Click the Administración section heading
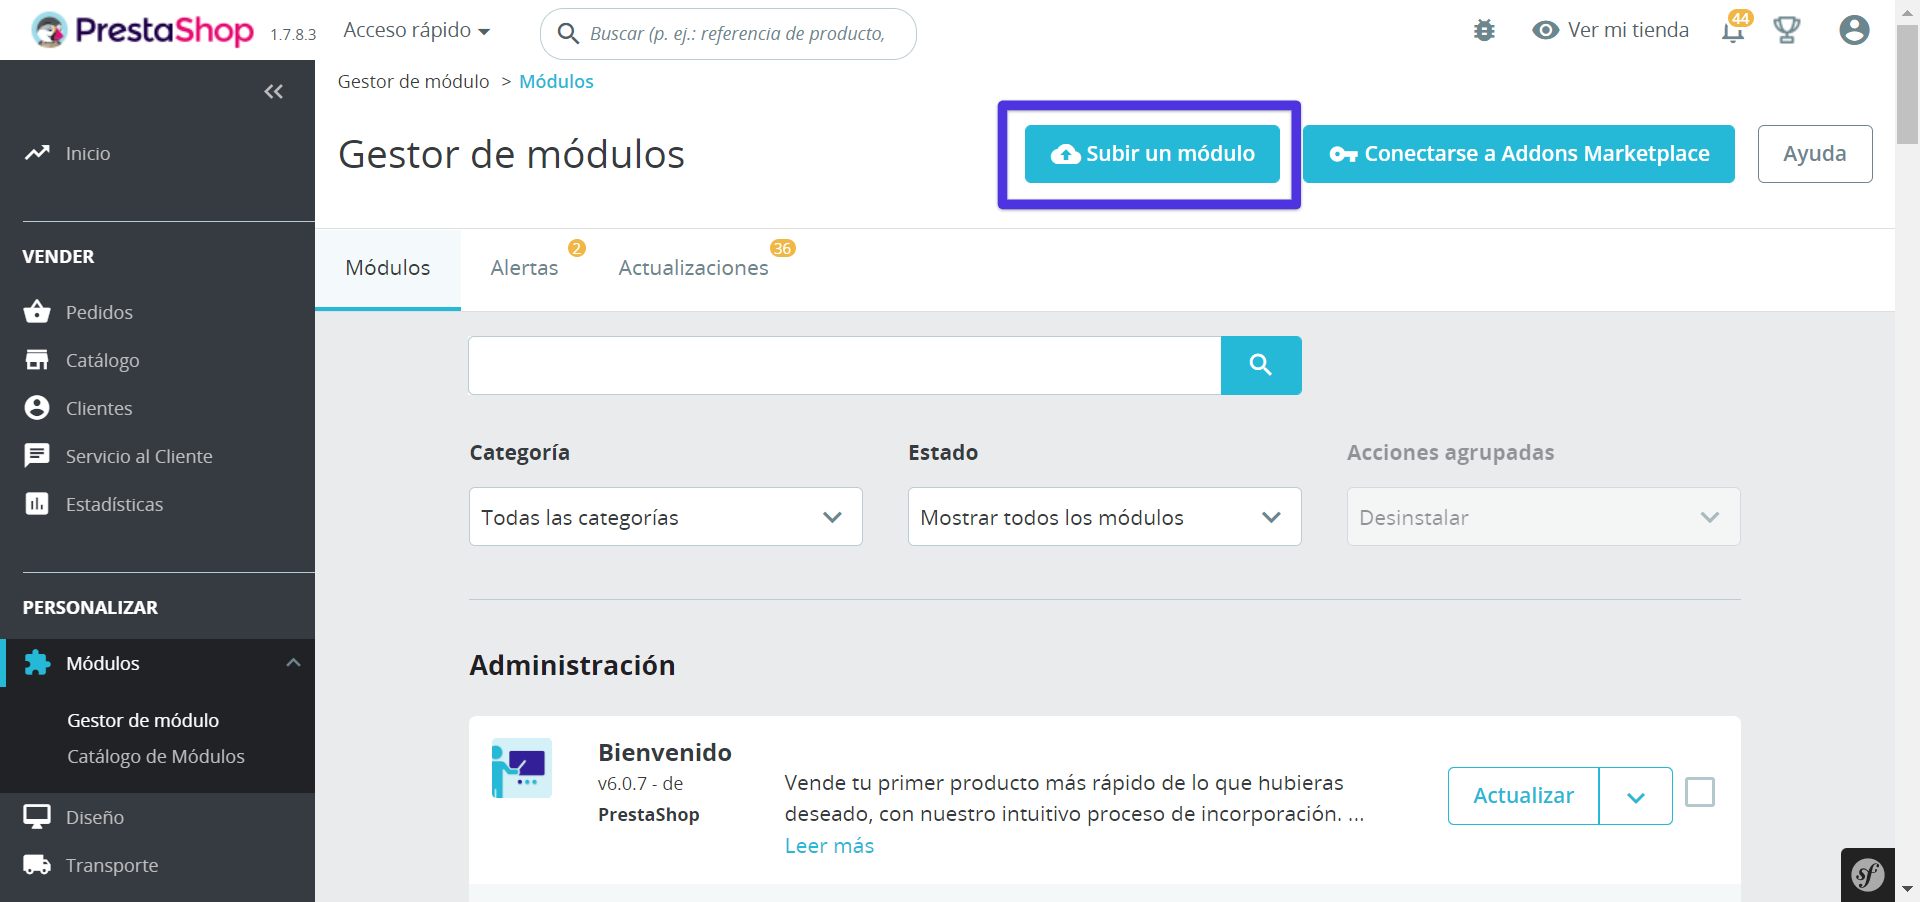 [x=572, y=665]
